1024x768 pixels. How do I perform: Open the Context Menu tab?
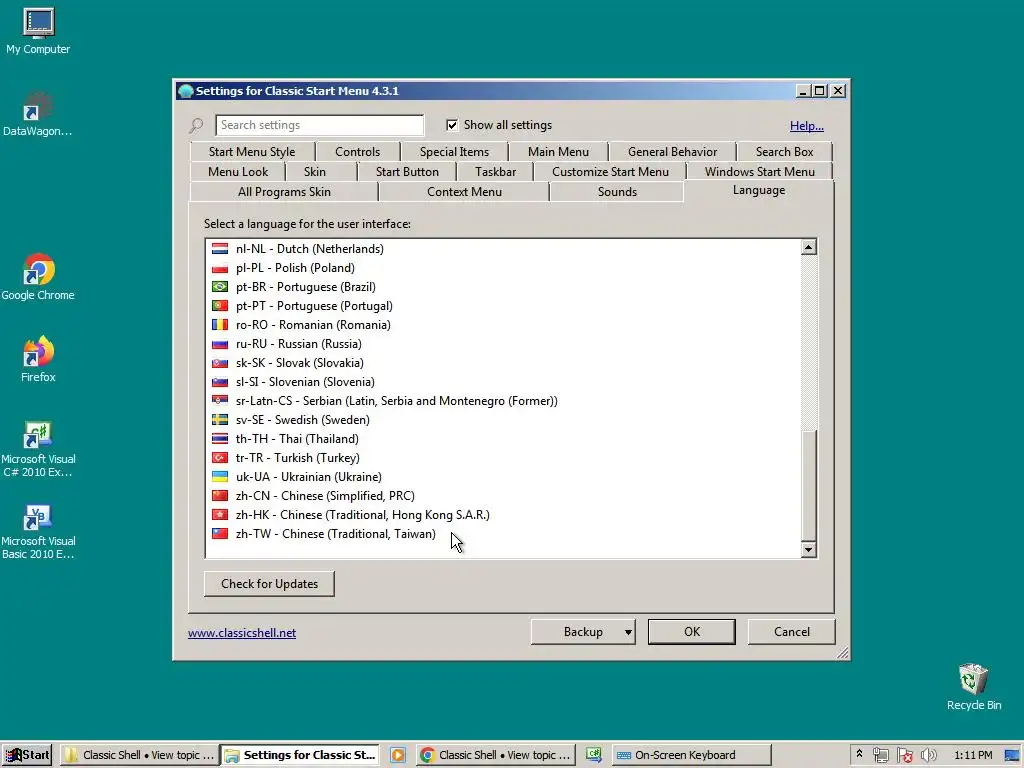pyautogui.click(x=464, y=192)
